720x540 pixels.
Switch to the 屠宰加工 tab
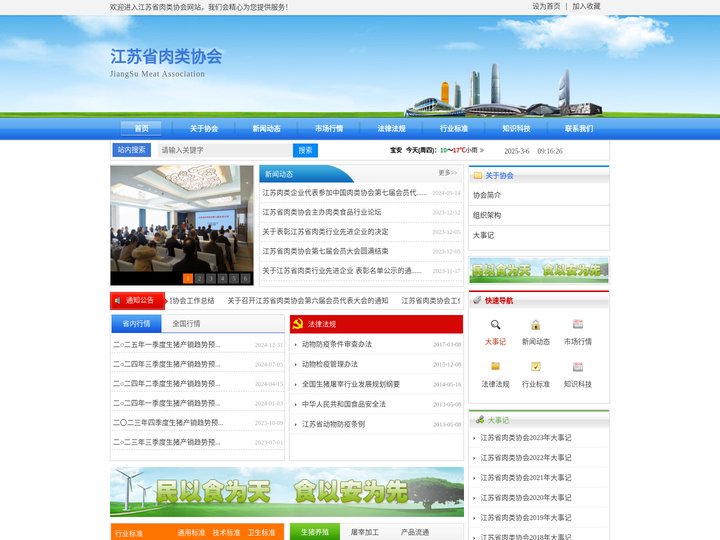pos(365,532)
